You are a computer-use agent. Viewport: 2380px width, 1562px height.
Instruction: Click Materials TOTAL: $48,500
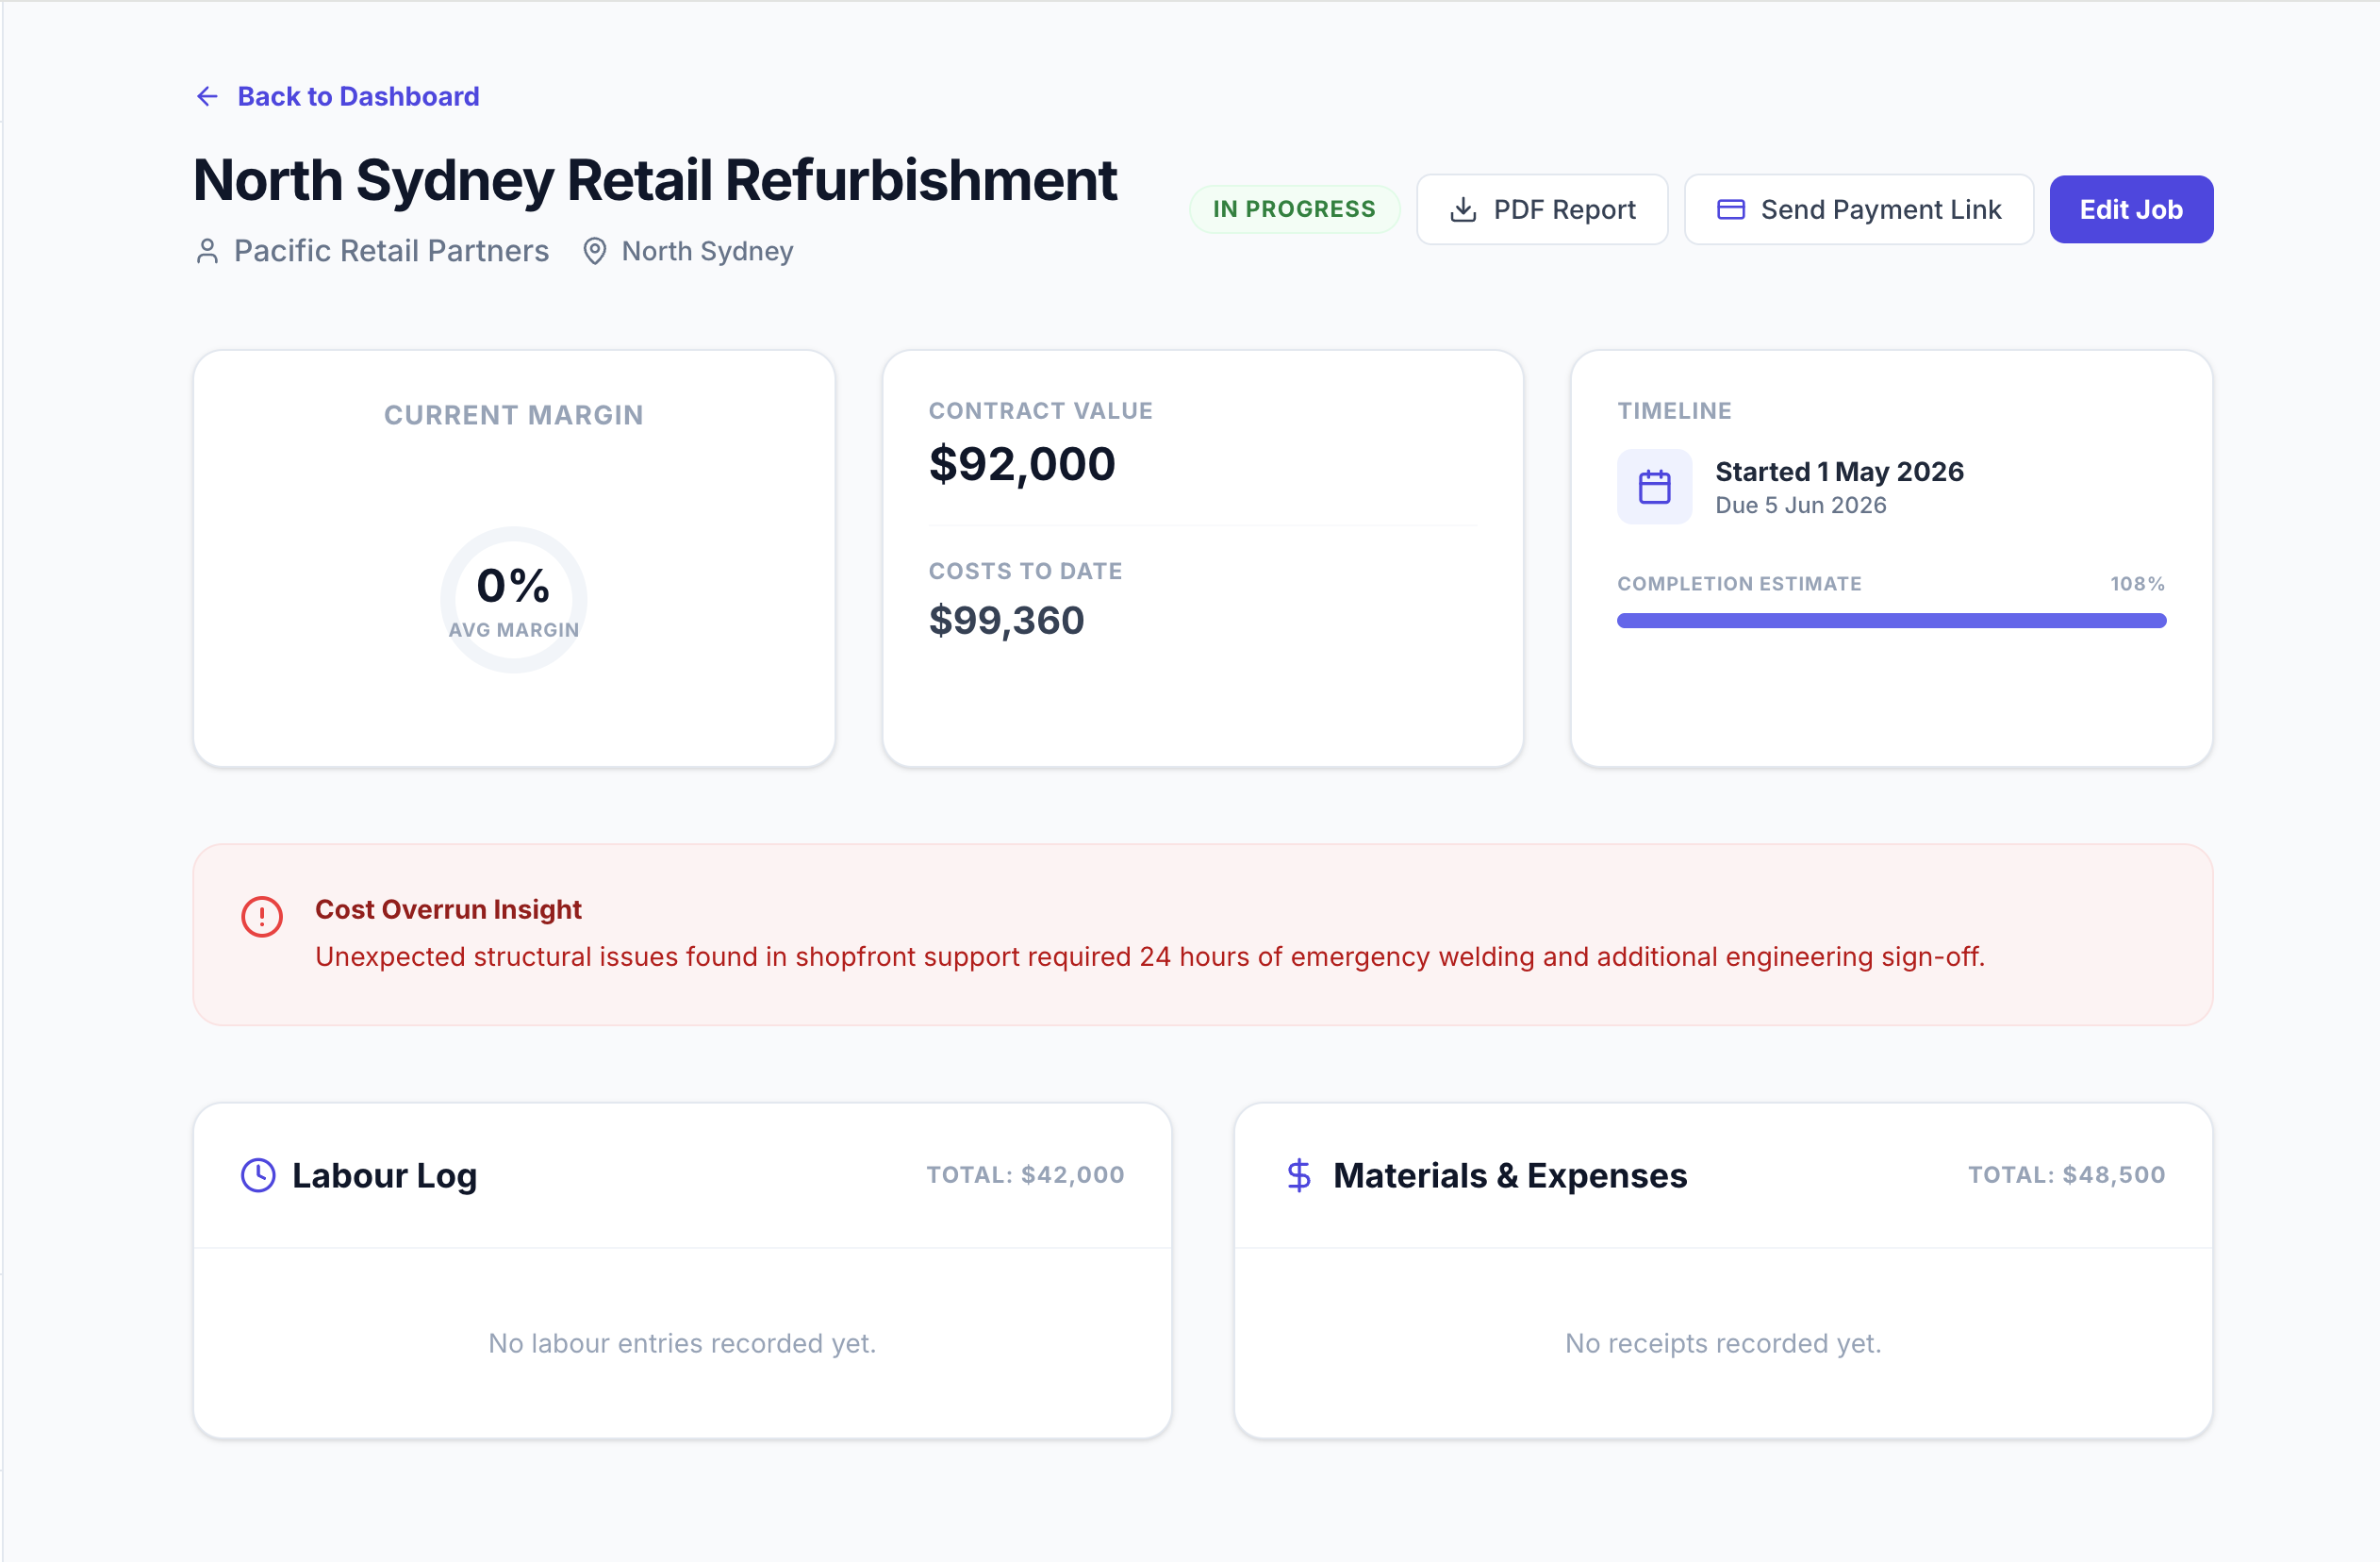click(x=2066, y=1175)
